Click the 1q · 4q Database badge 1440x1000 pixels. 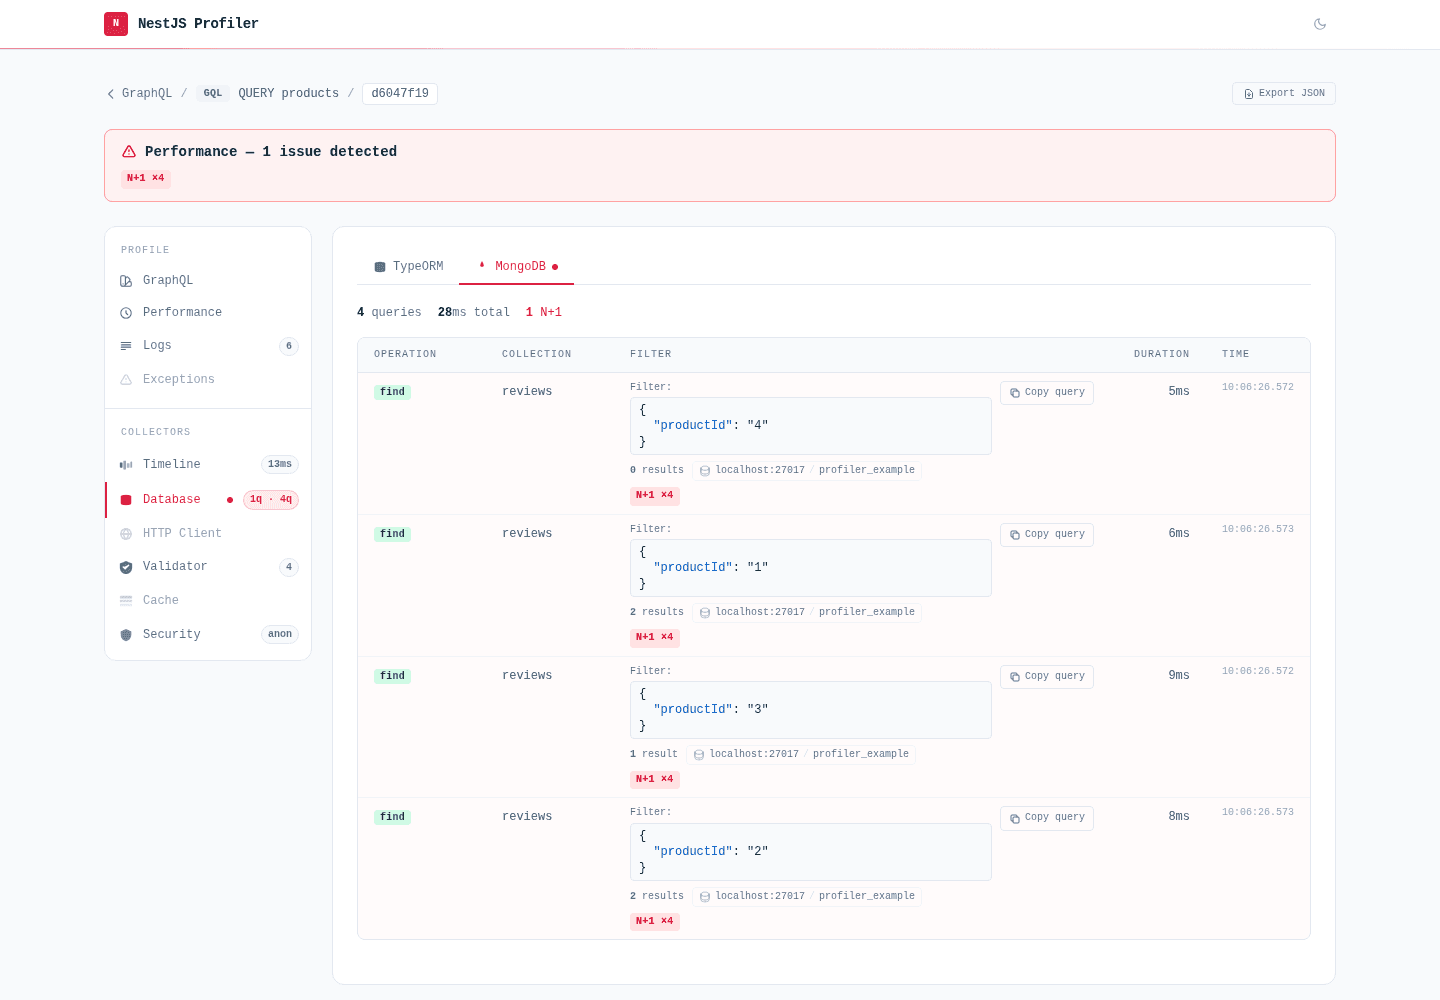(271, 500)
